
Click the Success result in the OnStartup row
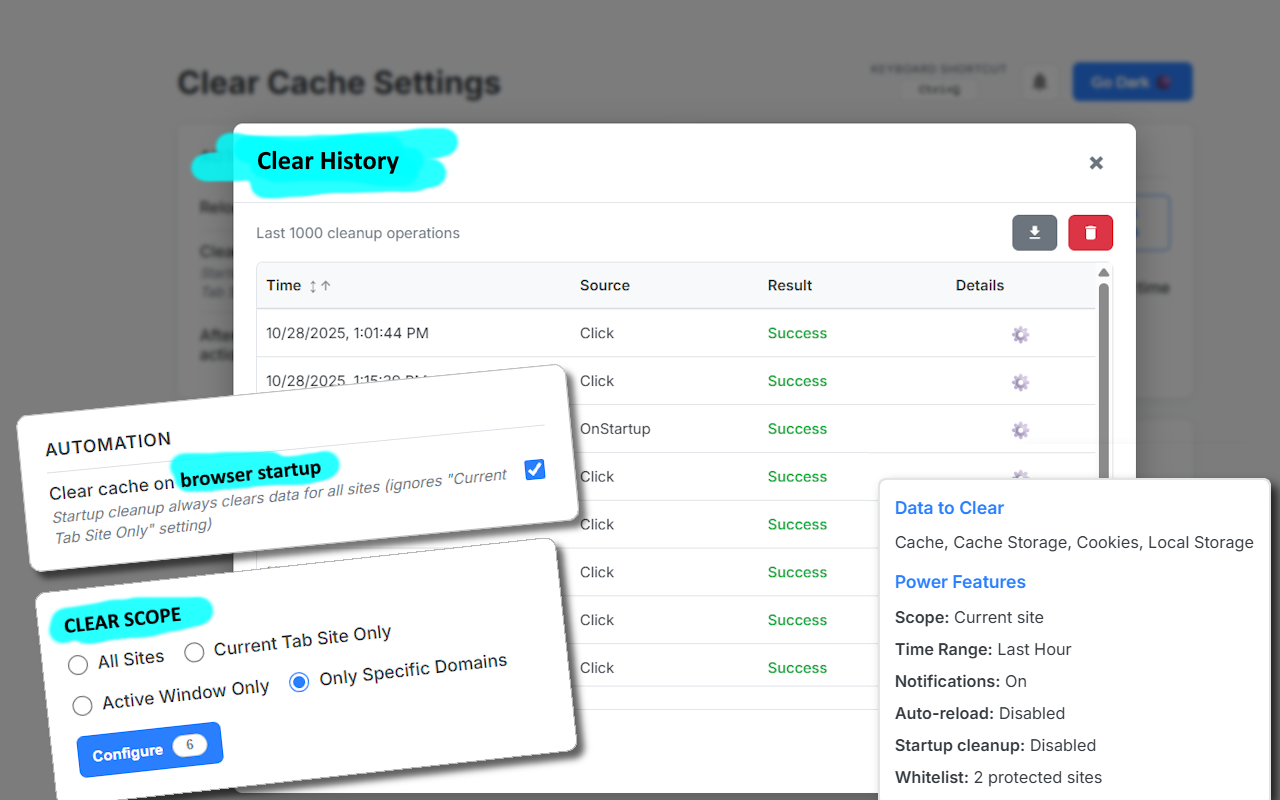797,429
